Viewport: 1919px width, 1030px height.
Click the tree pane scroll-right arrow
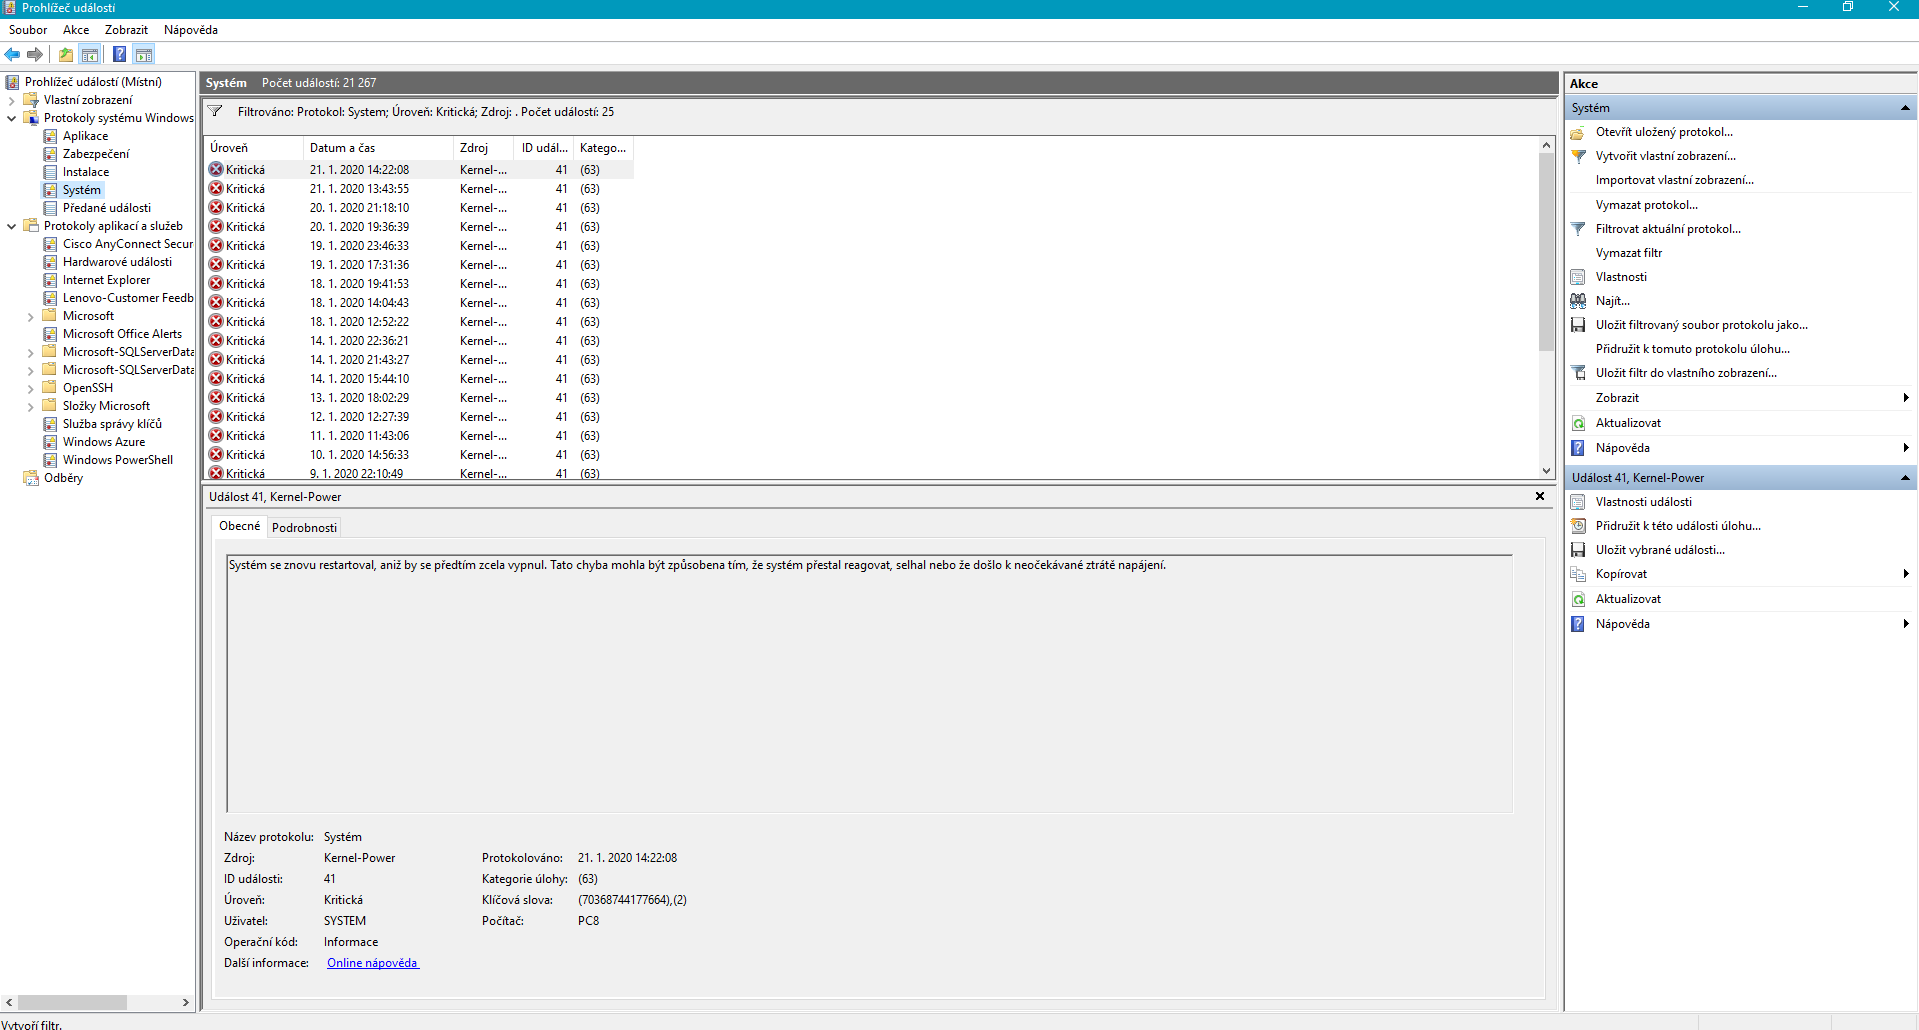click(x=186, y=1002)
